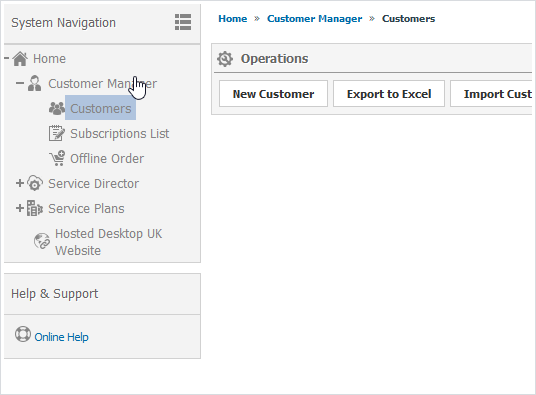Viewport: 536px width, 395px height.
Task: Go to Home via breadcrumb
Action: pos(233,18)
